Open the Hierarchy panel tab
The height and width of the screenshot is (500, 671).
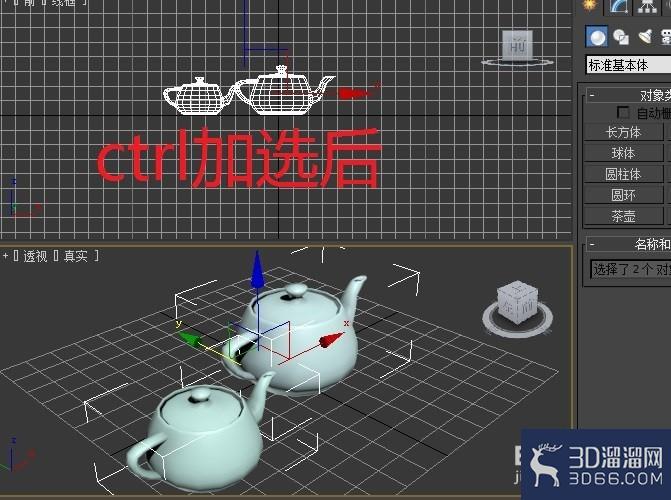(647, 6)
